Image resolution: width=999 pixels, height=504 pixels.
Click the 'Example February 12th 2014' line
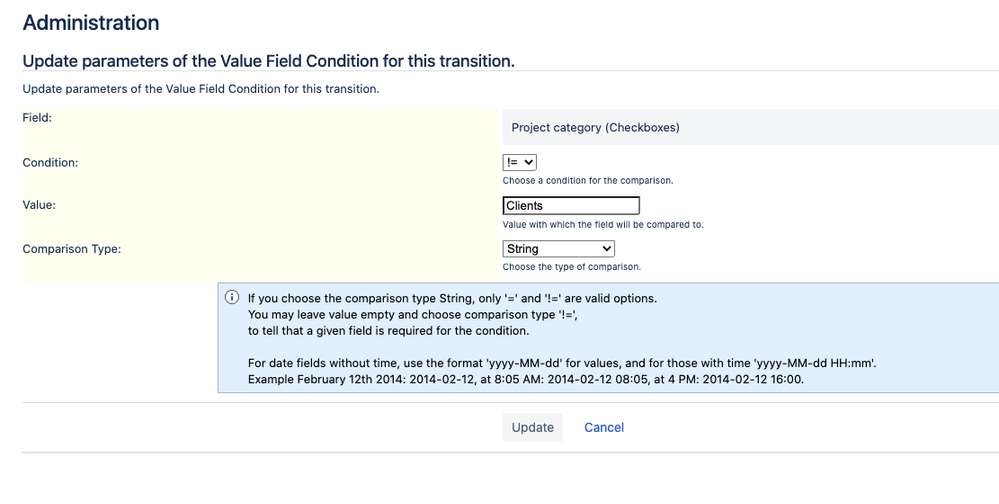[x=526, y=379]
